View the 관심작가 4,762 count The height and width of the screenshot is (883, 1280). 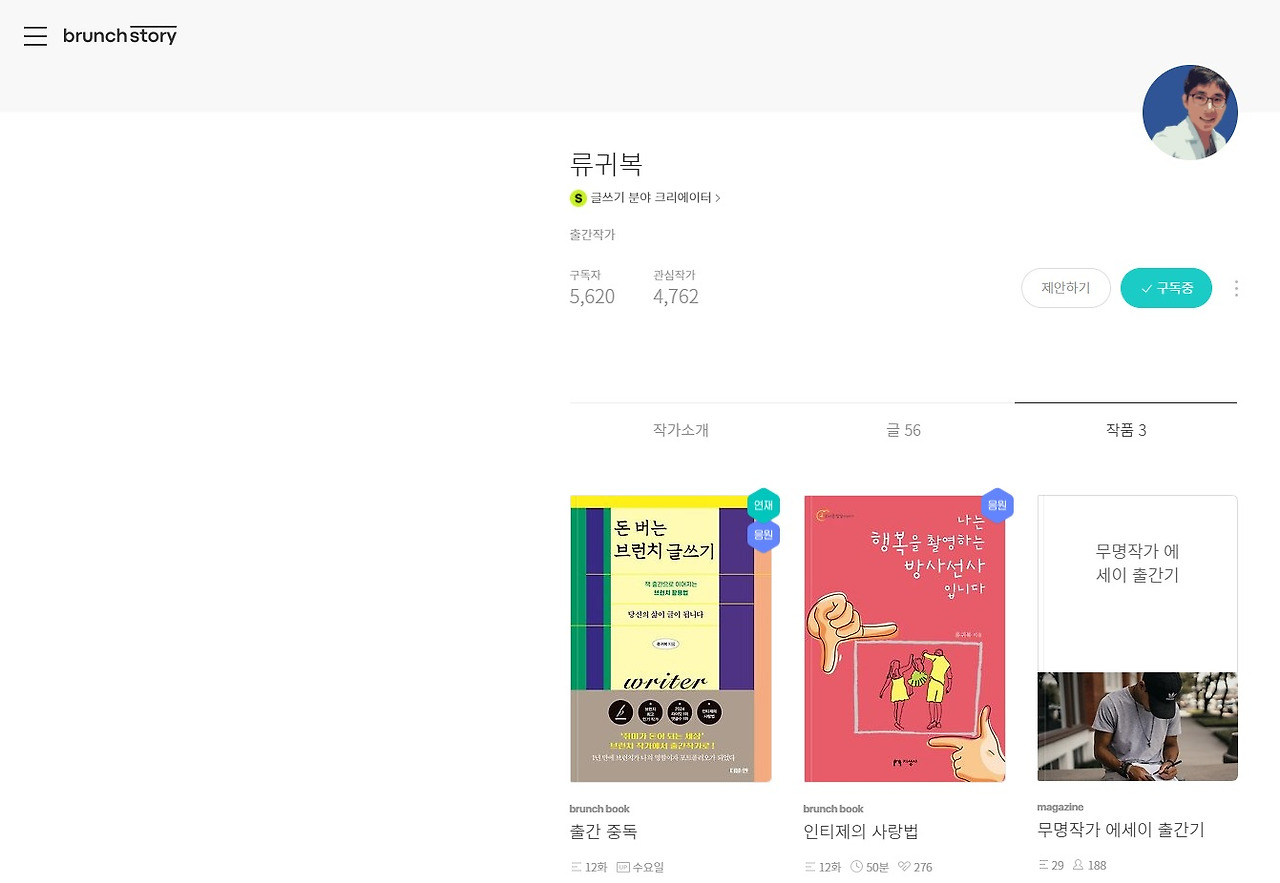coord(676,288)
